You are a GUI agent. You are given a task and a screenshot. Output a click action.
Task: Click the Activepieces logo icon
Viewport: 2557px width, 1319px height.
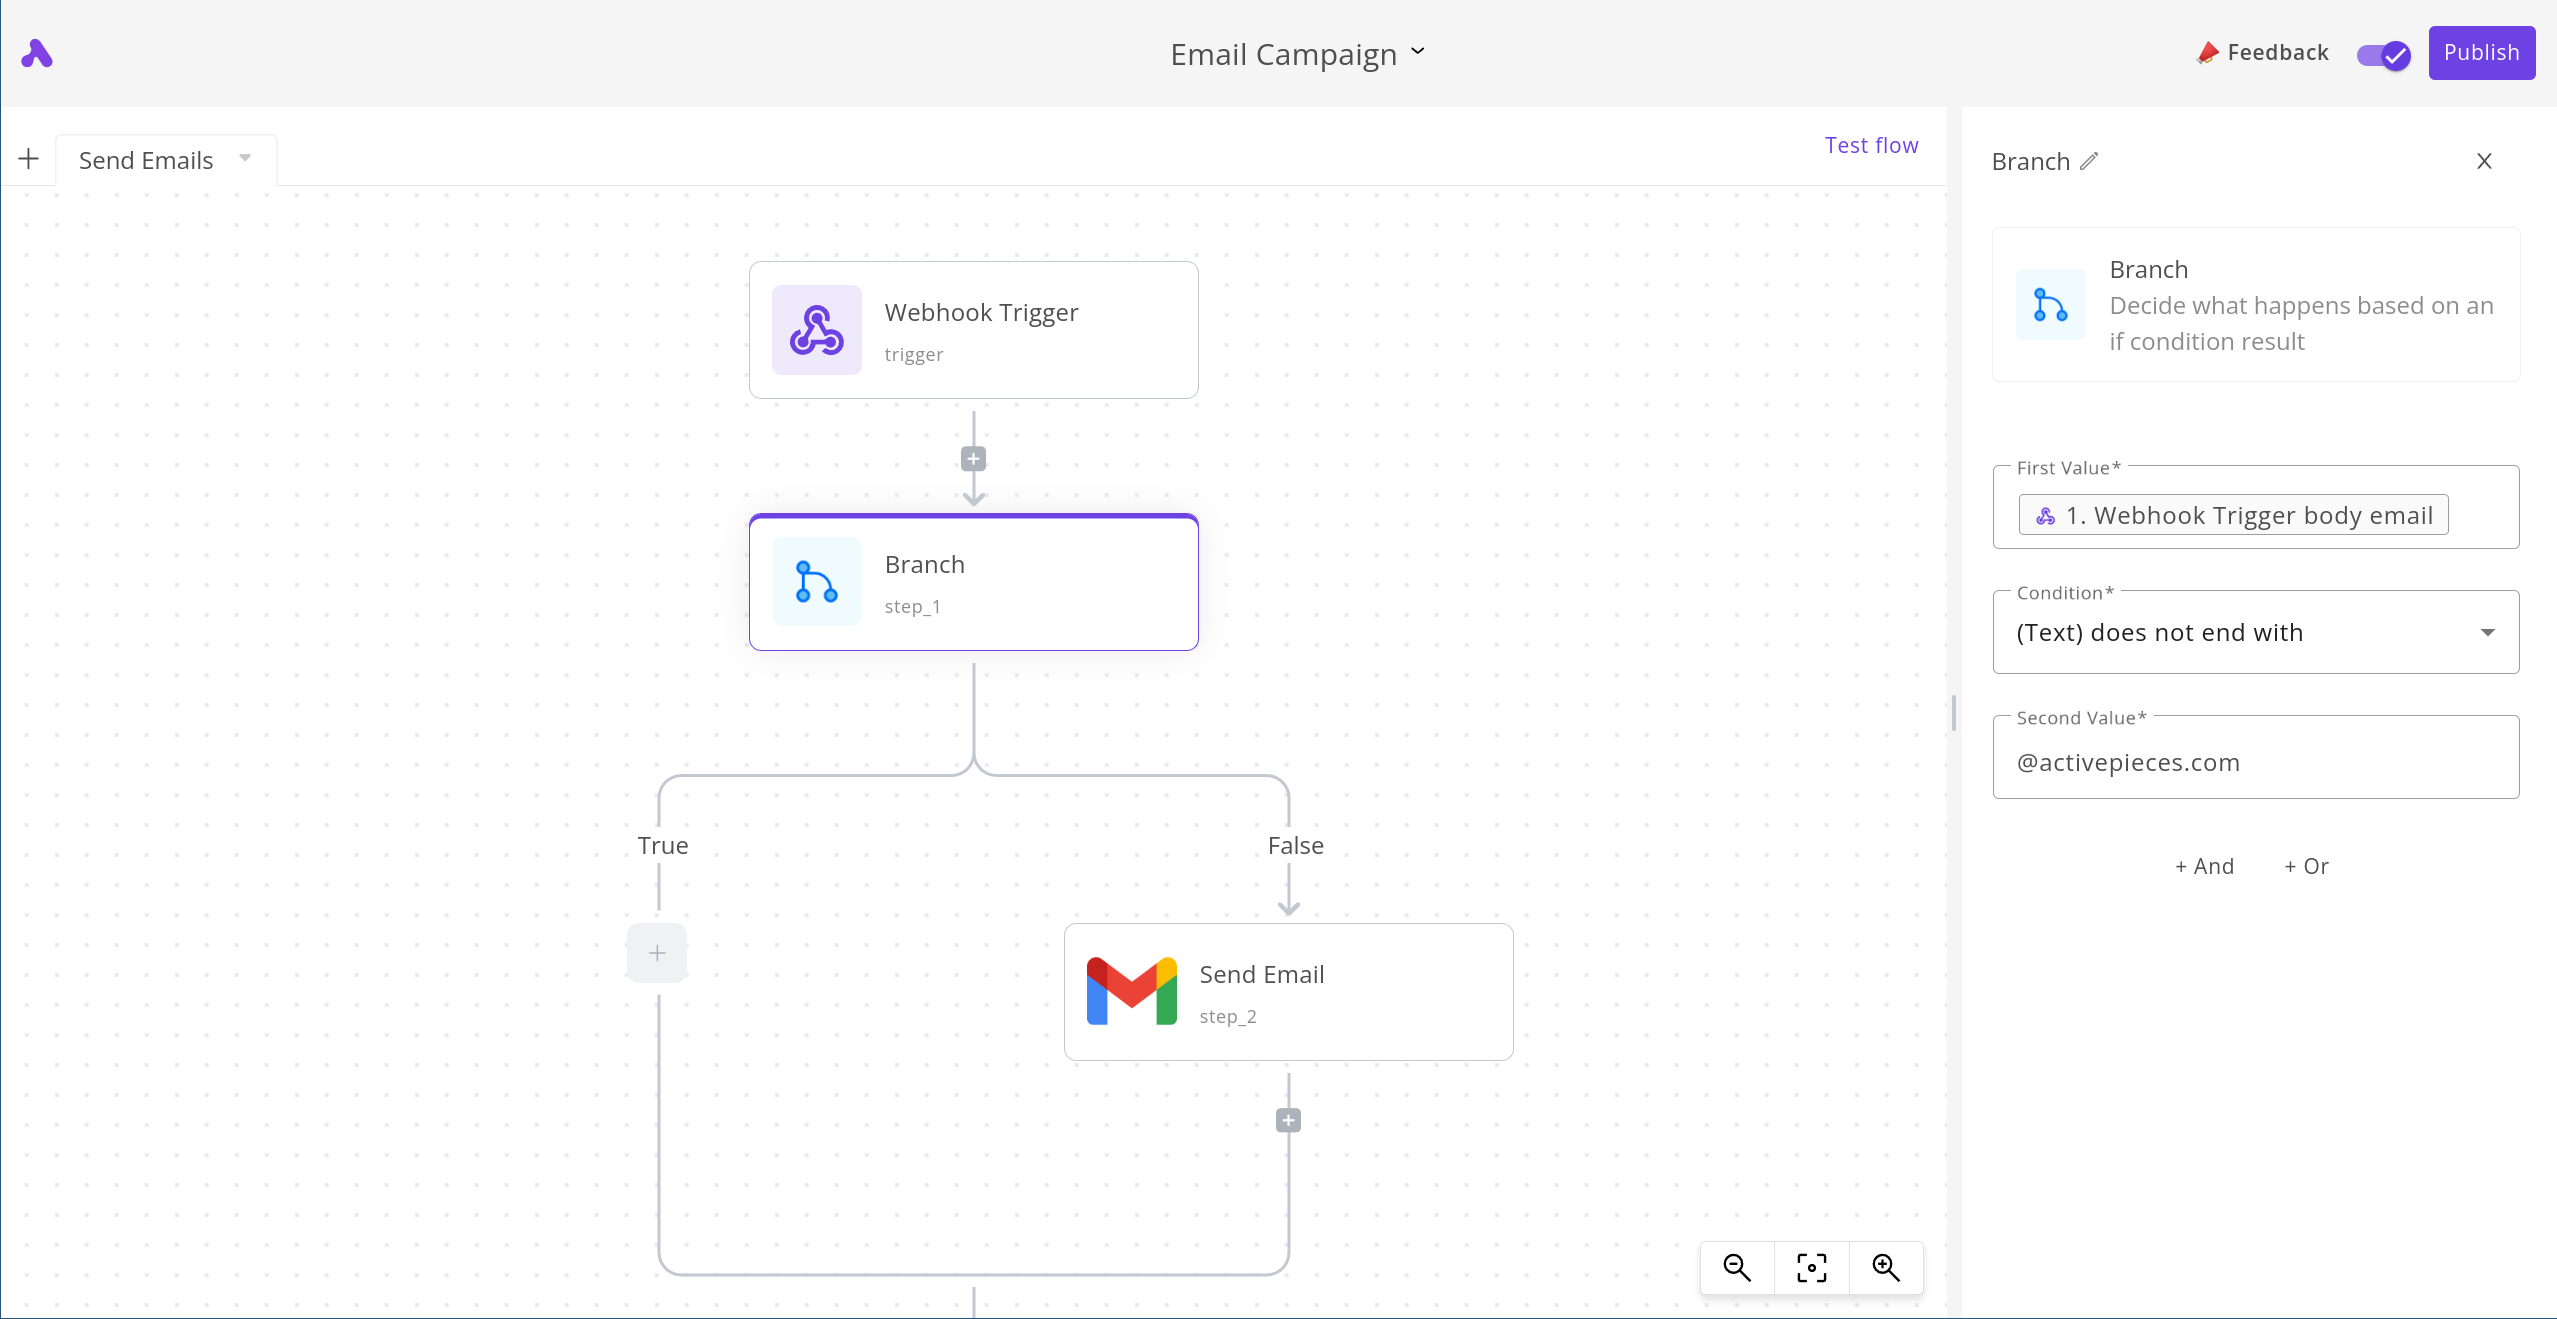click(x=37, y=53)
